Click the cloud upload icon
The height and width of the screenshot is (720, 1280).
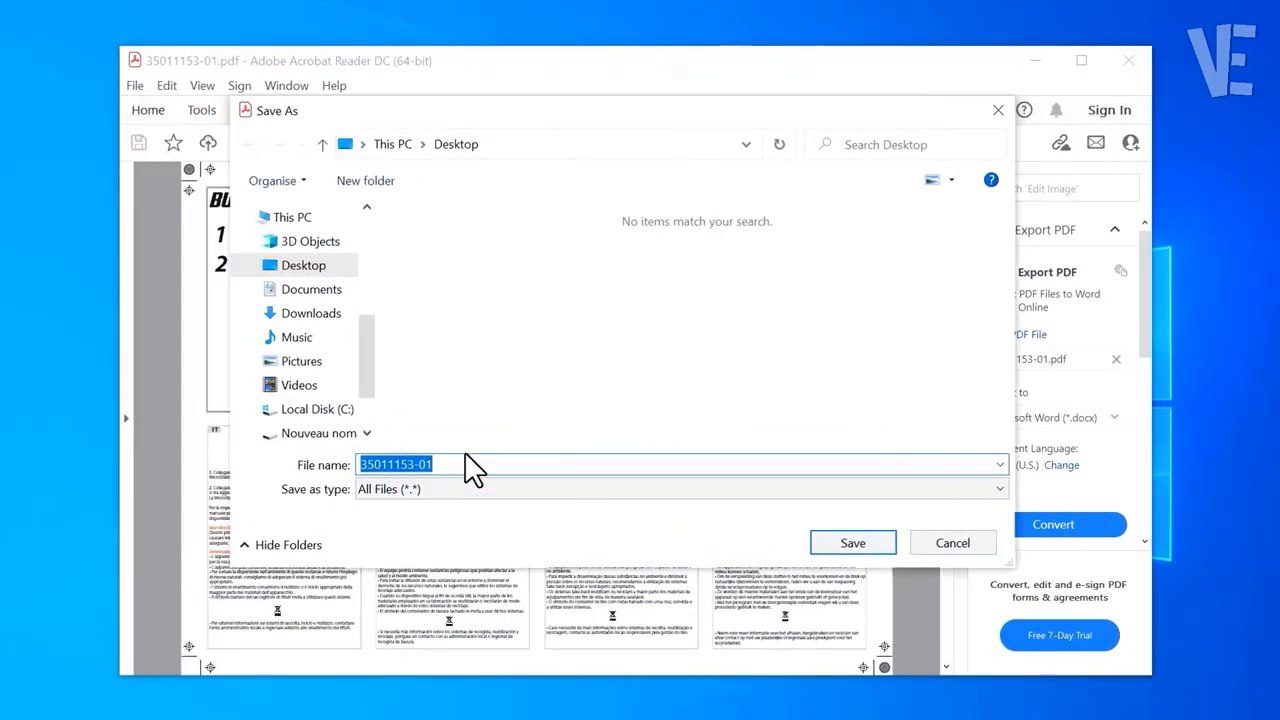point(208,143)
